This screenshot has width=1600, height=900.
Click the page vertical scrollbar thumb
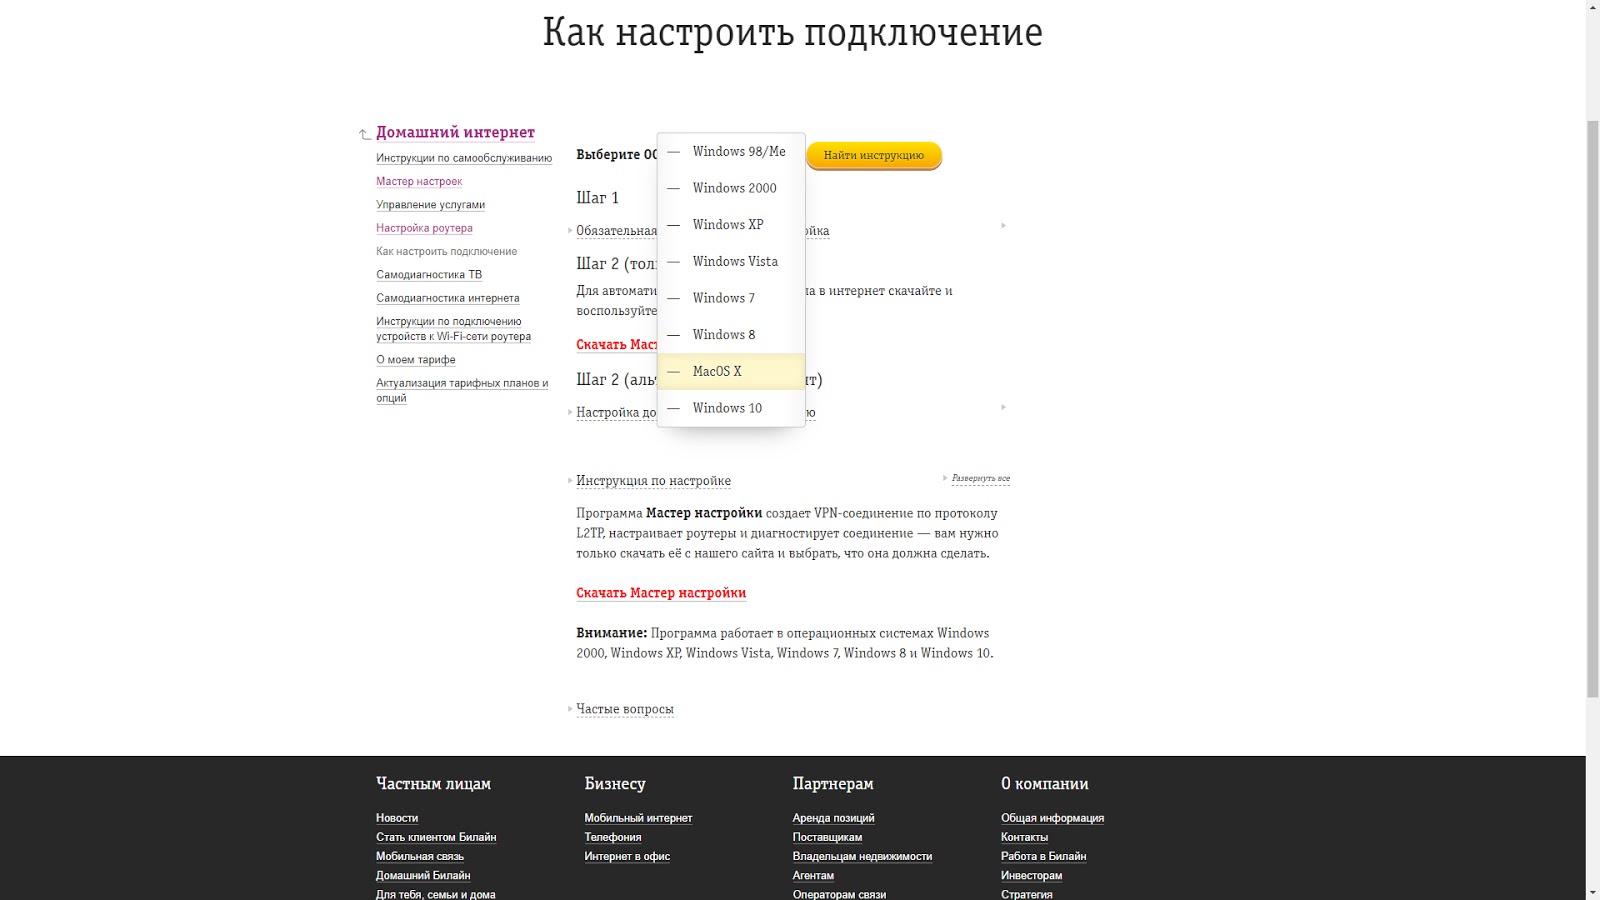coord(1593,408)
